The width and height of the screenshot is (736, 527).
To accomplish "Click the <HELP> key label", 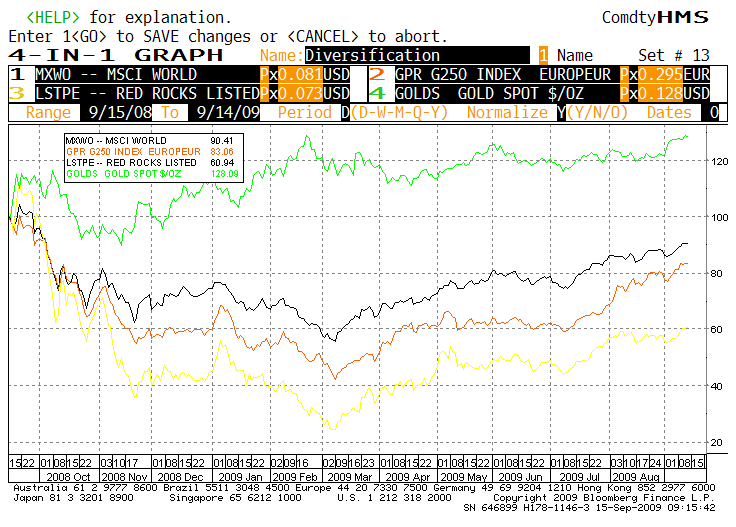I will tap(53, 17).
